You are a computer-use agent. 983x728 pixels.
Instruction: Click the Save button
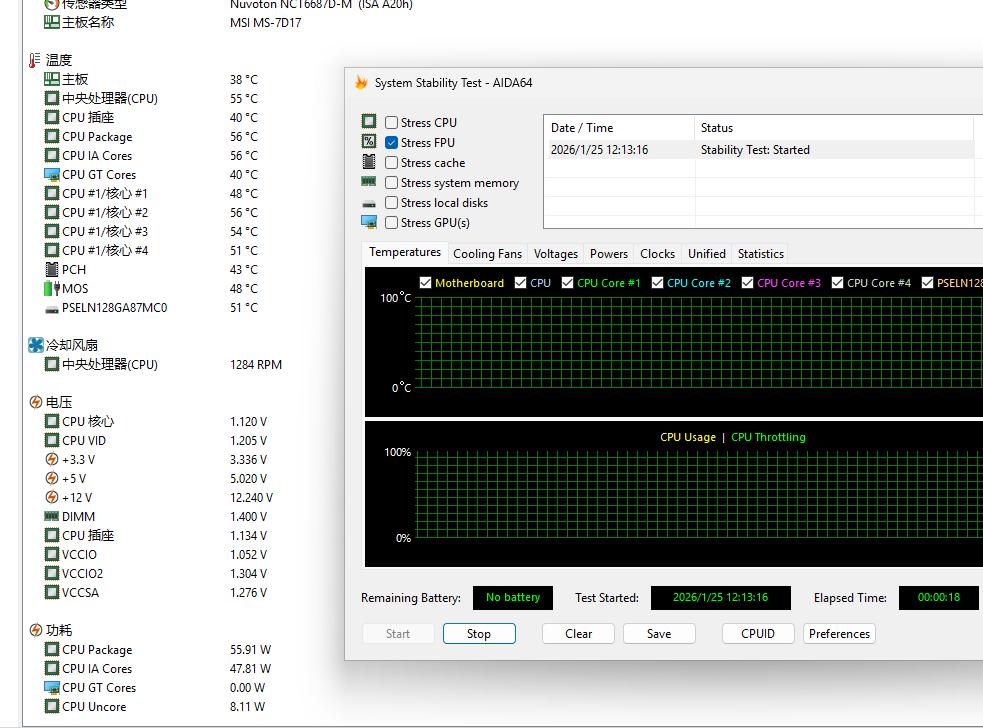659,633
